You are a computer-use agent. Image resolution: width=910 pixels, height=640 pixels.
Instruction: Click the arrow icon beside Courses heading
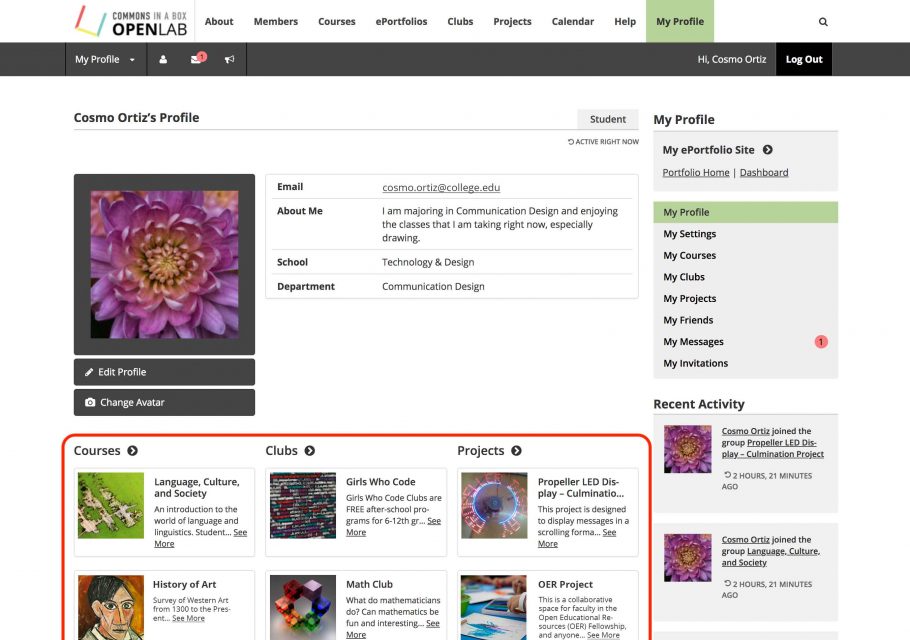point(133,451)
